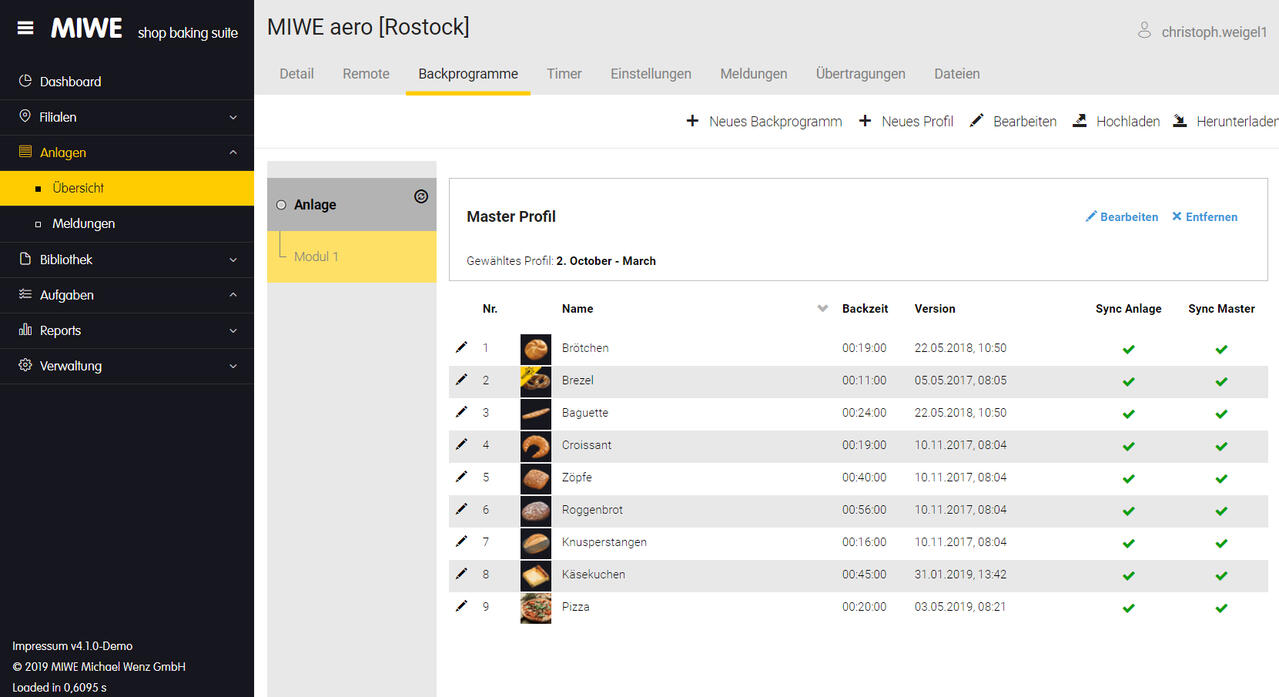Click the Backzeit column header
The height and width of the screenshot is (697, 1279).
[865, 309]
